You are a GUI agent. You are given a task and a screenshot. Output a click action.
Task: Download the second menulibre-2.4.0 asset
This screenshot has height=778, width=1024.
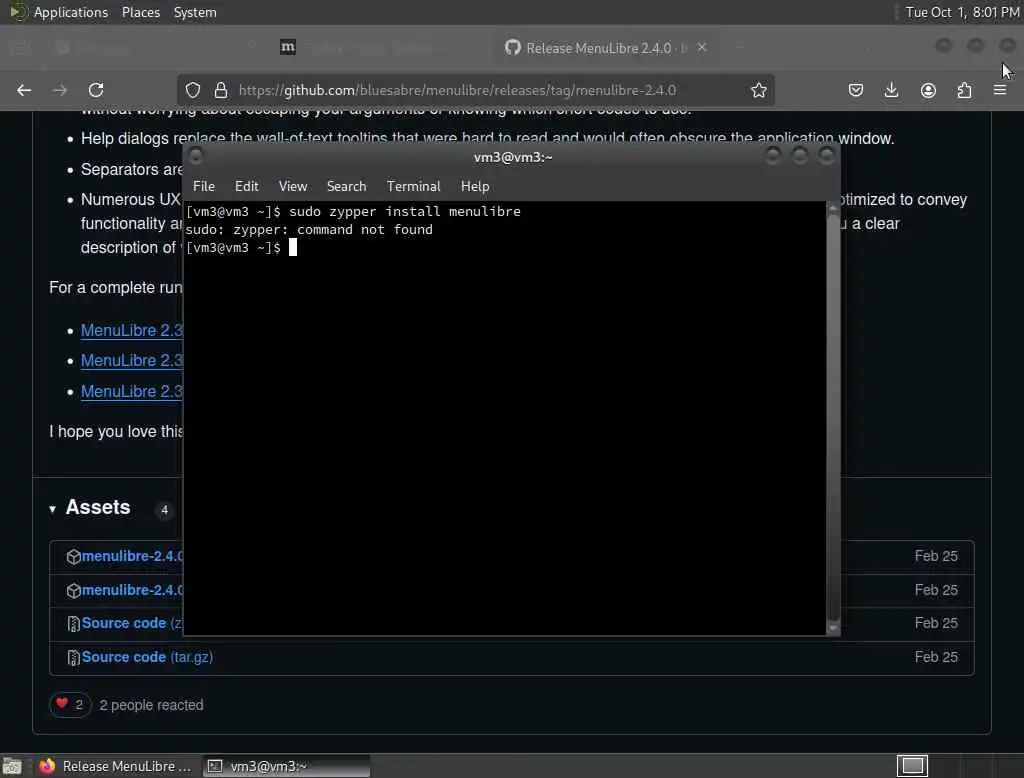(x=133, y=590)
